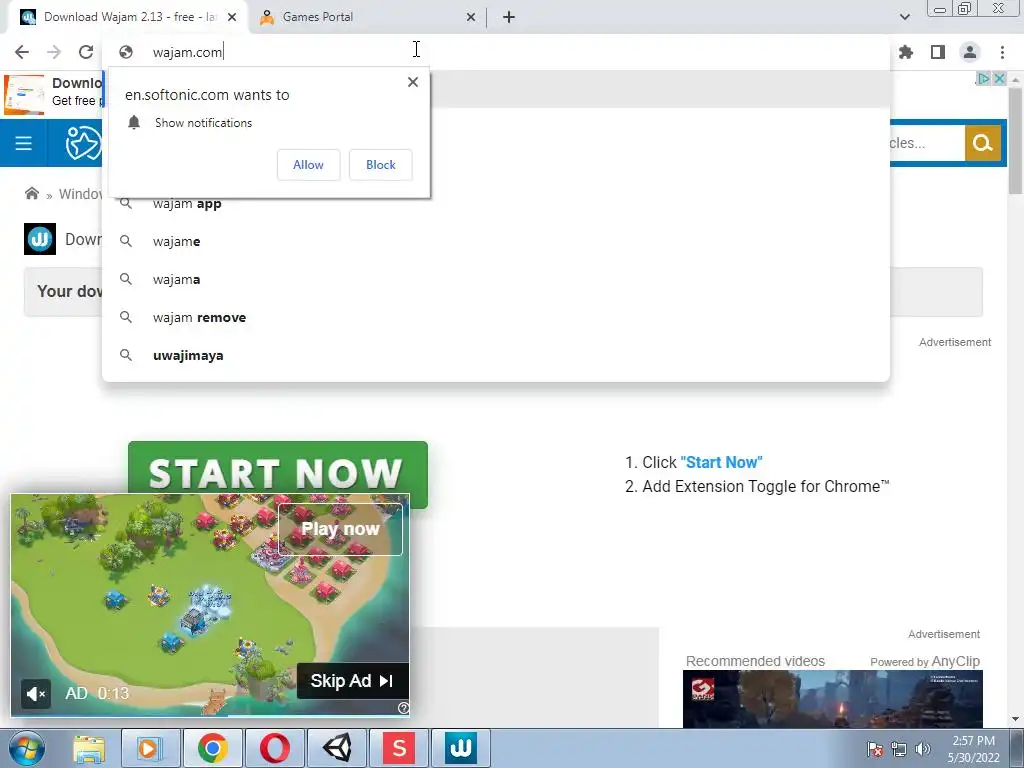The height and width of the screenshot is (768, 1024).
Task: Close the Download Wajam tab
Action: [232, 17]
